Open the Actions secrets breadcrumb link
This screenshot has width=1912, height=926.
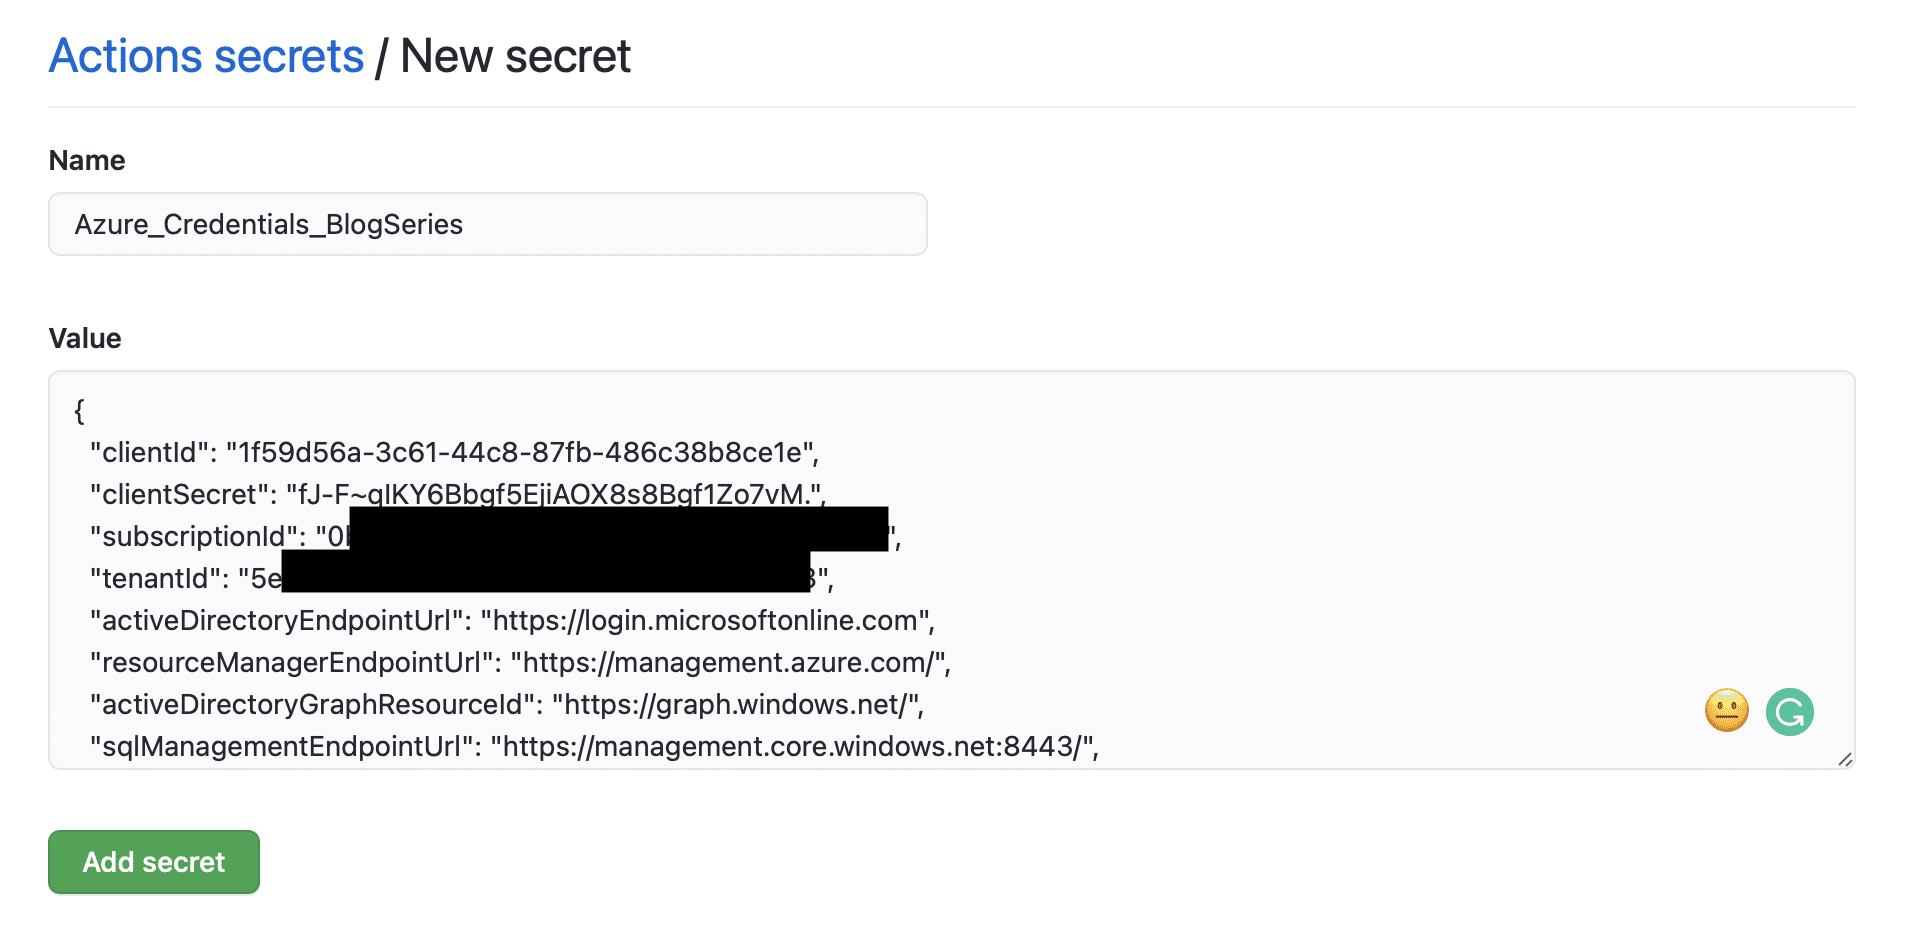click(x=206, y=56)
